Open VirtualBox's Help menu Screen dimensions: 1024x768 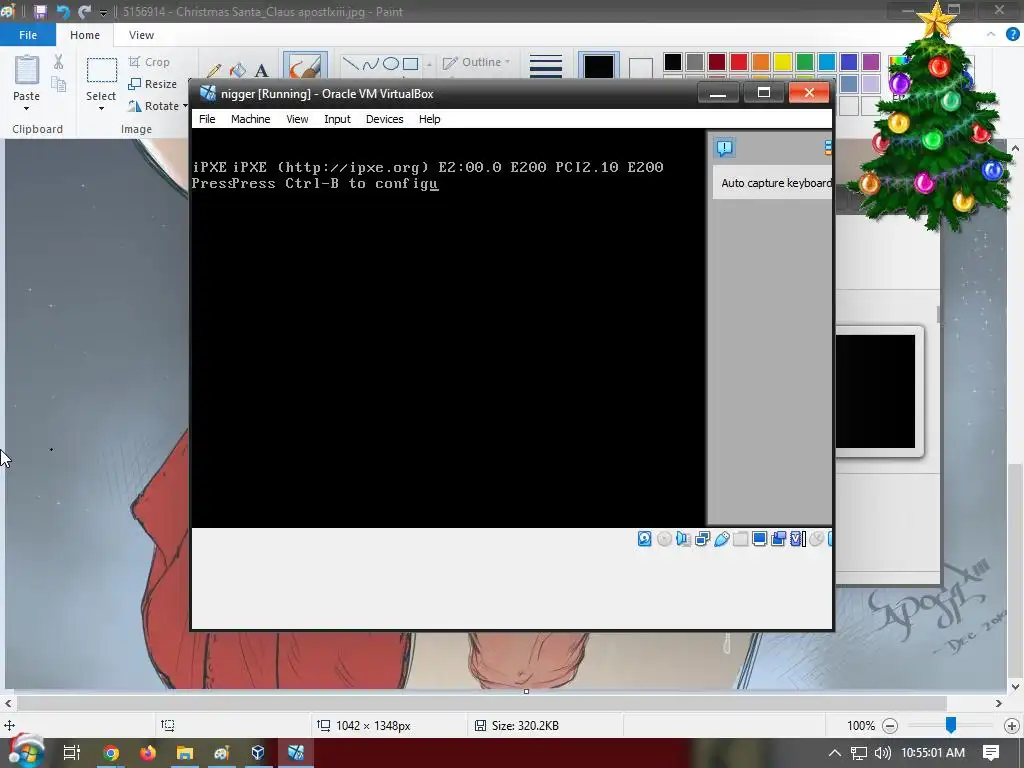point(429,119)
